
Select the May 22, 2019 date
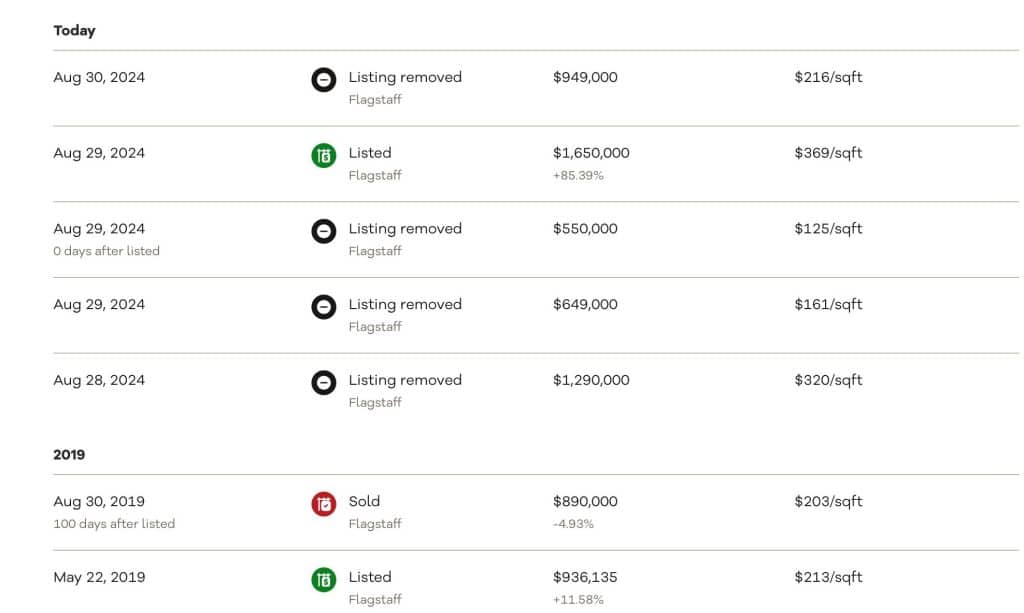click(99, 577)
